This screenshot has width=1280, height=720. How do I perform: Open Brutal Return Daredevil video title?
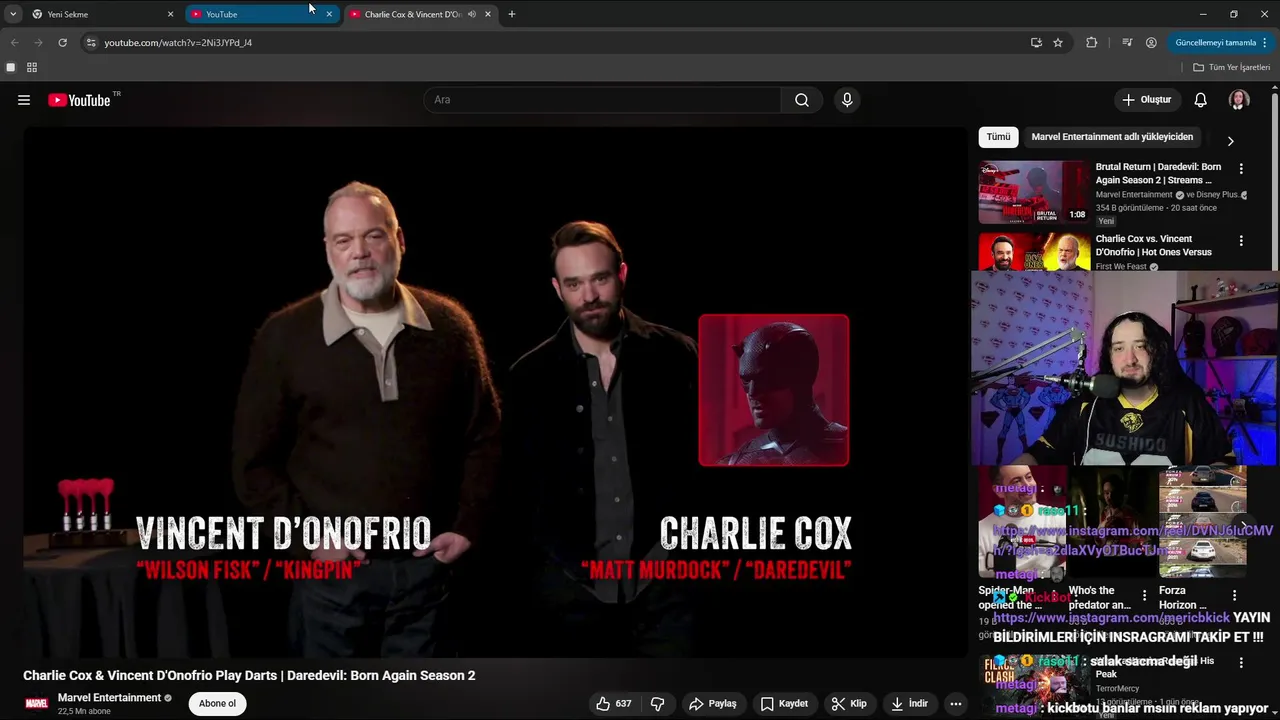1159,174
